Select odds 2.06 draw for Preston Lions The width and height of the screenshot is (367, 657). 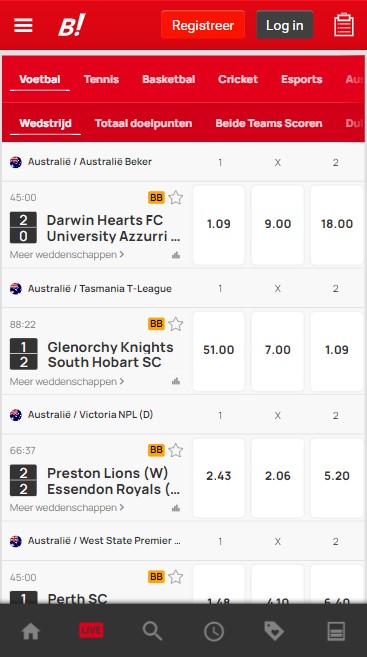coord(277,476)
